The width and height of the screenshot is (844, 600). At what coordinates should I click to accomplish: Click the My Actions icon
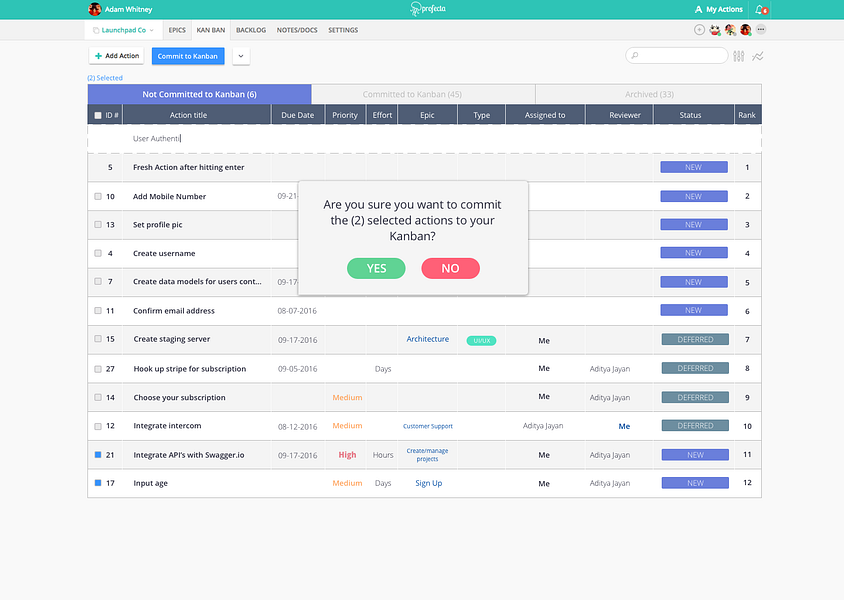[699, 9]
